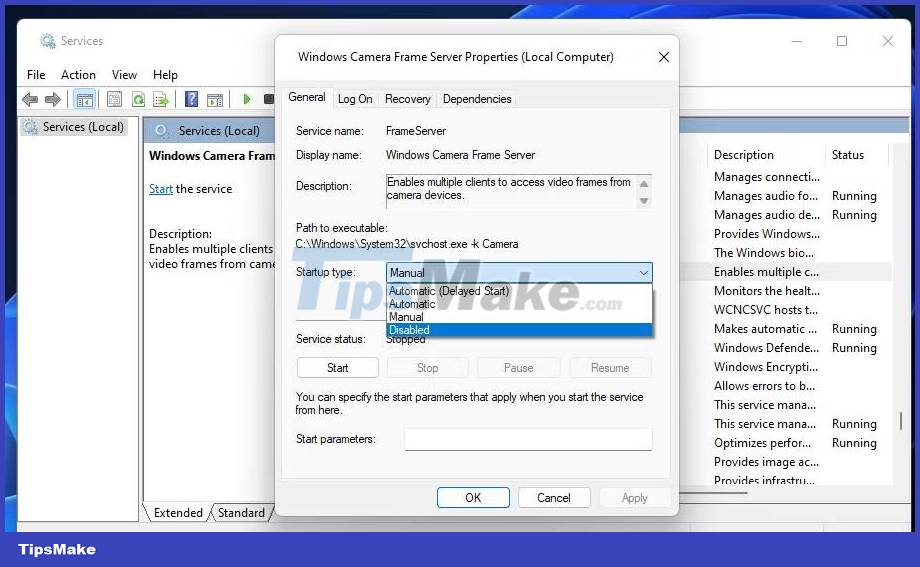Viewport: 920px width, 567px height.
Task: Choose Manual from the dropdown list
Action: 519,317
